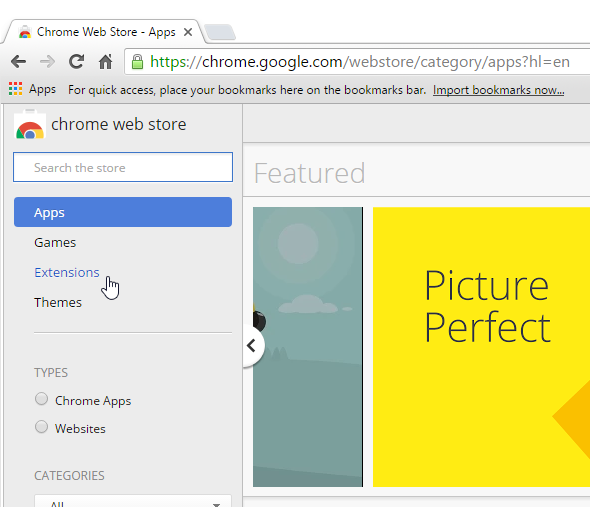
Task: Click the Import bookmarks now link
Action: 498,90
